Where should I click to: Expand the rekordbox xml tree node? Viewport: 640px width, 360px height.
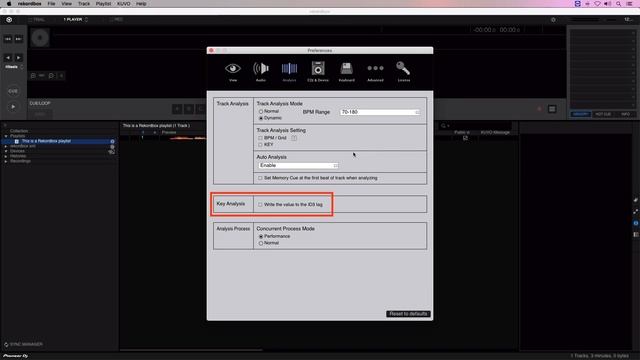tap(6, 146)
